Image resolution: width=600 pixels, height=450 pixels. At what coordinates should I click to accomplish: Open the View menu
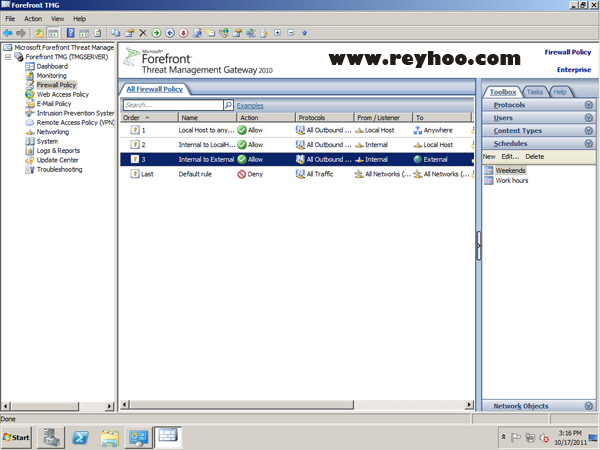(x=57, y=19)
